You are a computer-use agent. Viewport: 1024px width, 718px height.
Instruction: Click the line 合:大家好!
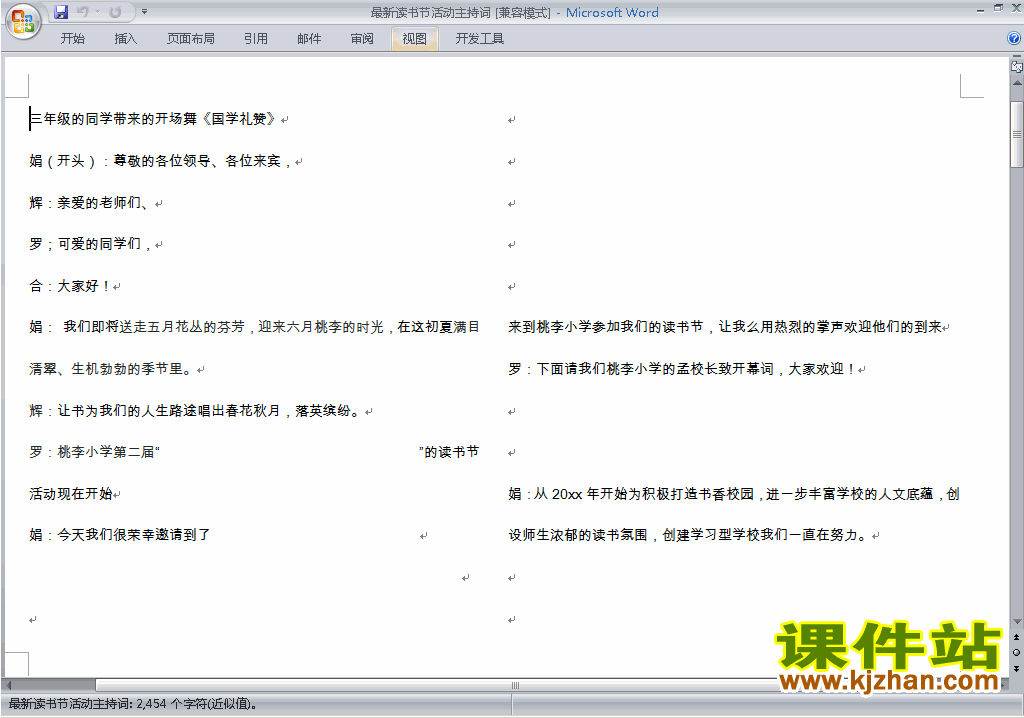point(70,286)
